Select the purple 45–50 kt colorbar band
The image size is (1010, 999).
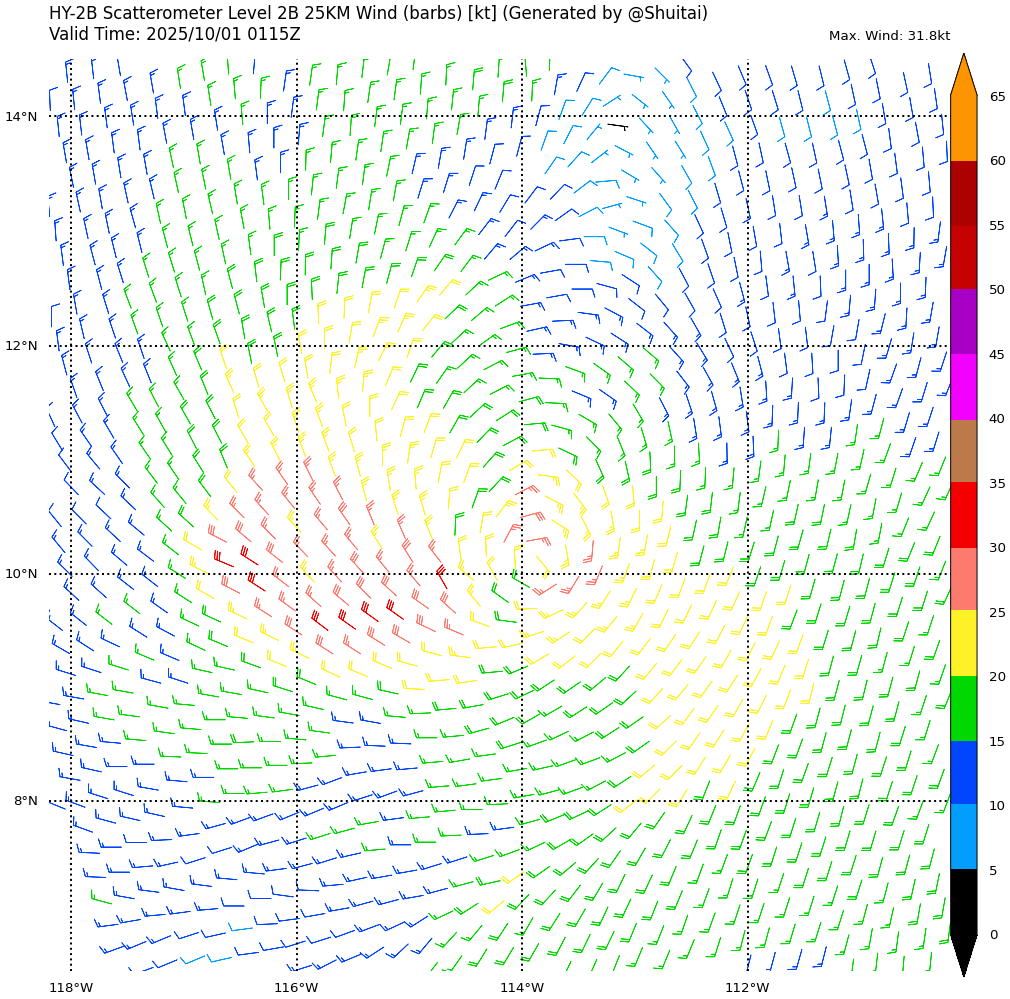(x=963, y=322)
